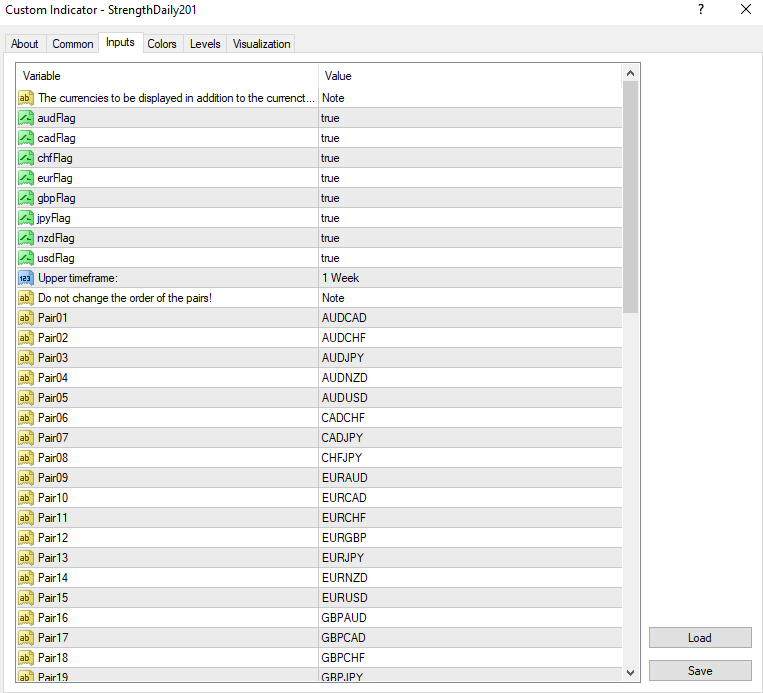Click the Load button

[x=699, y=638]
